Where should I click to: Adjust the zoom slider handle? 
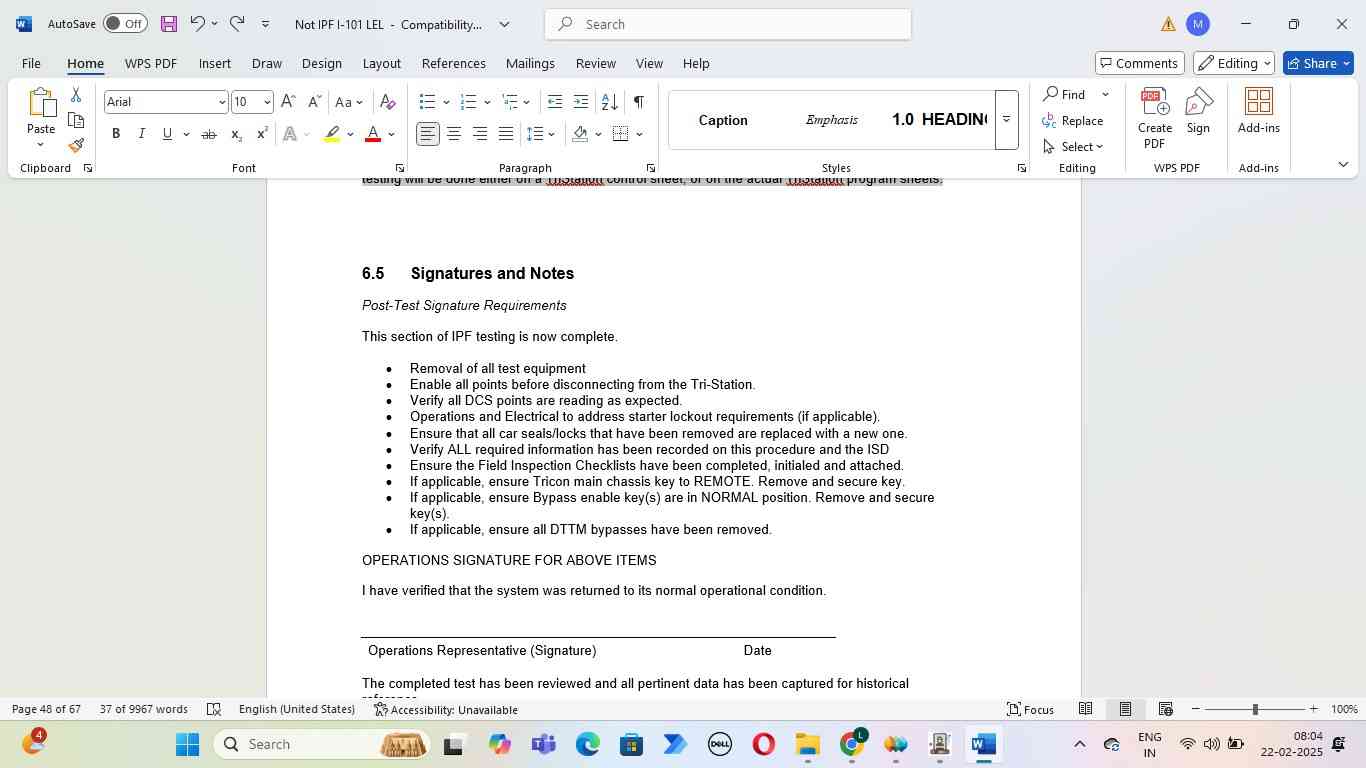click(x=1255, y=709)
